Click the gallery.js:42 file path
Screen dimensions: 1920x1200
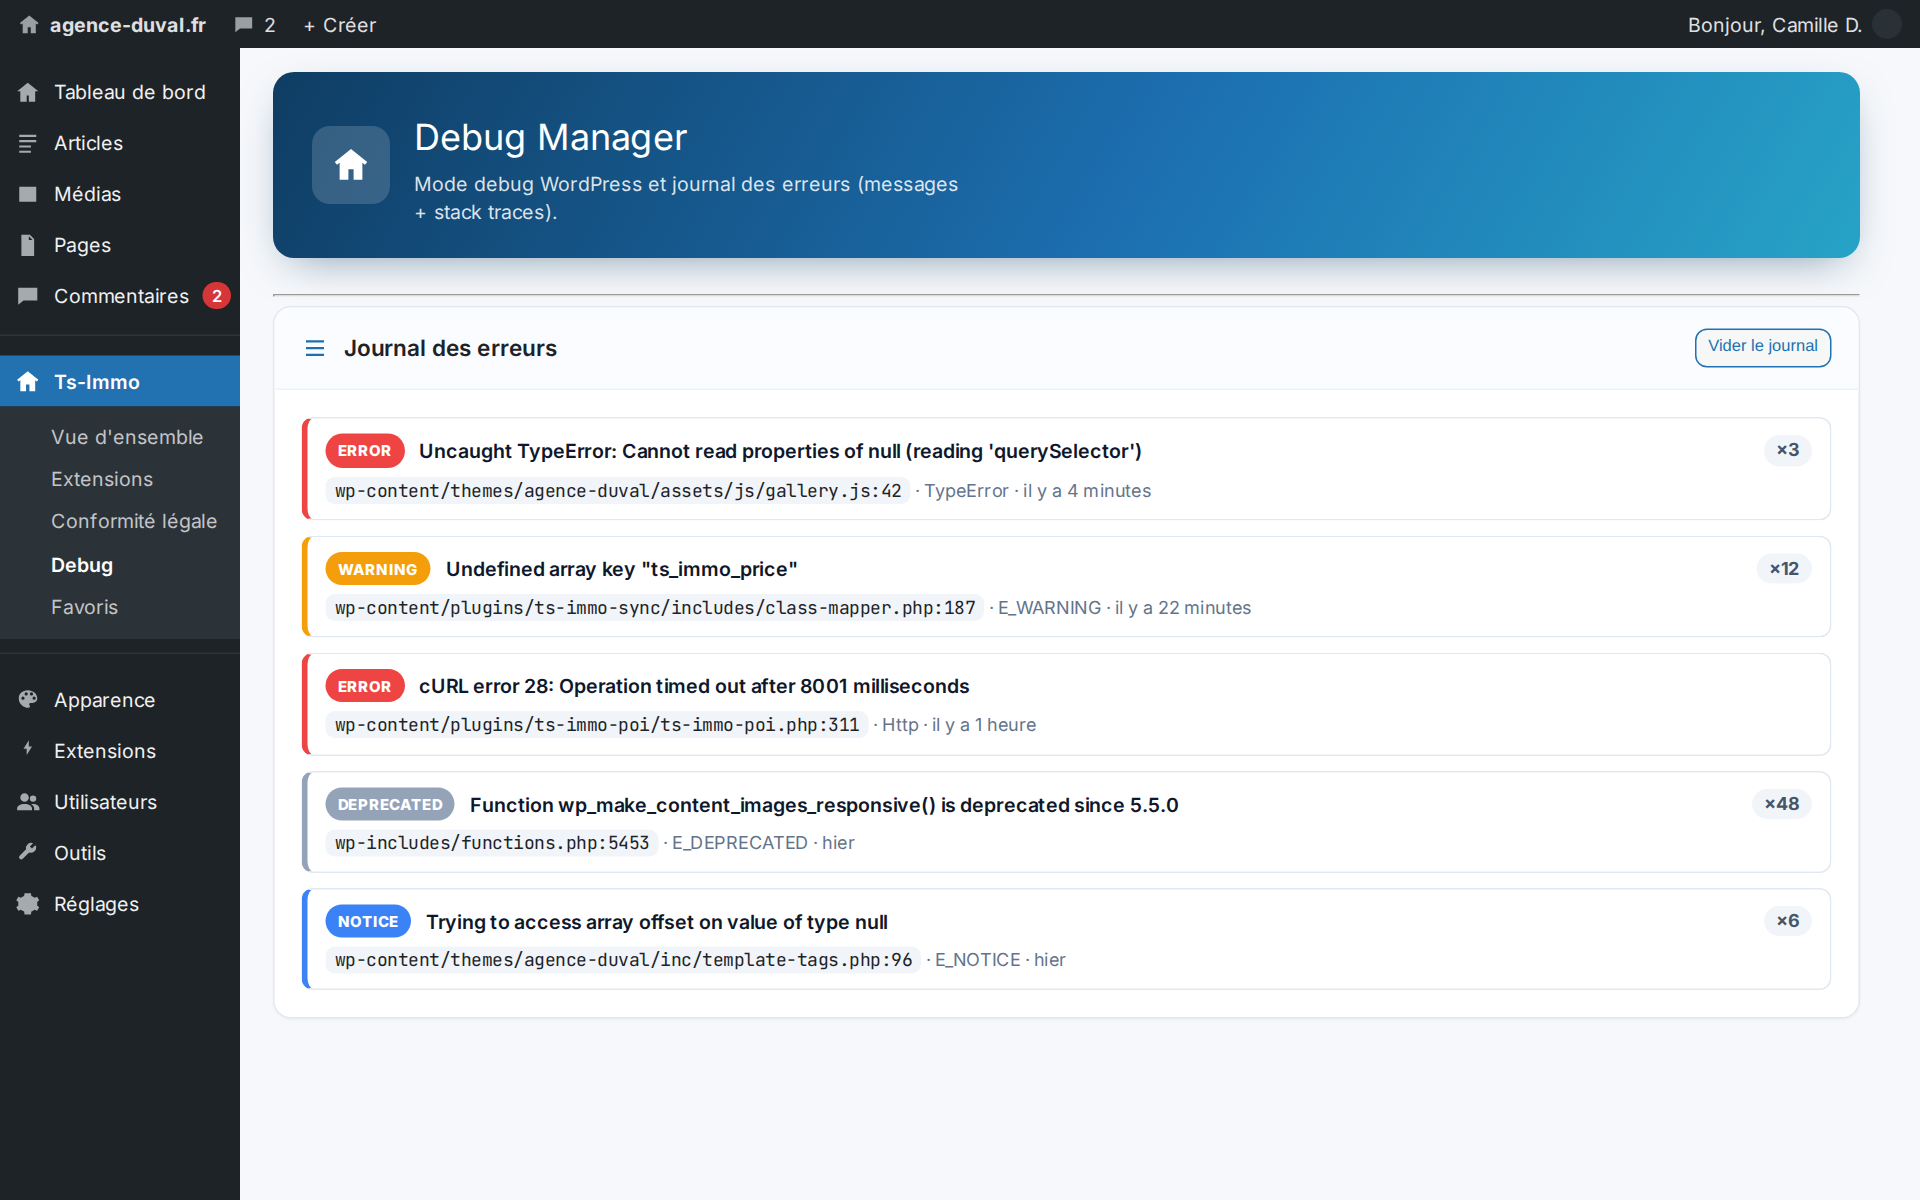pos(618,491)
